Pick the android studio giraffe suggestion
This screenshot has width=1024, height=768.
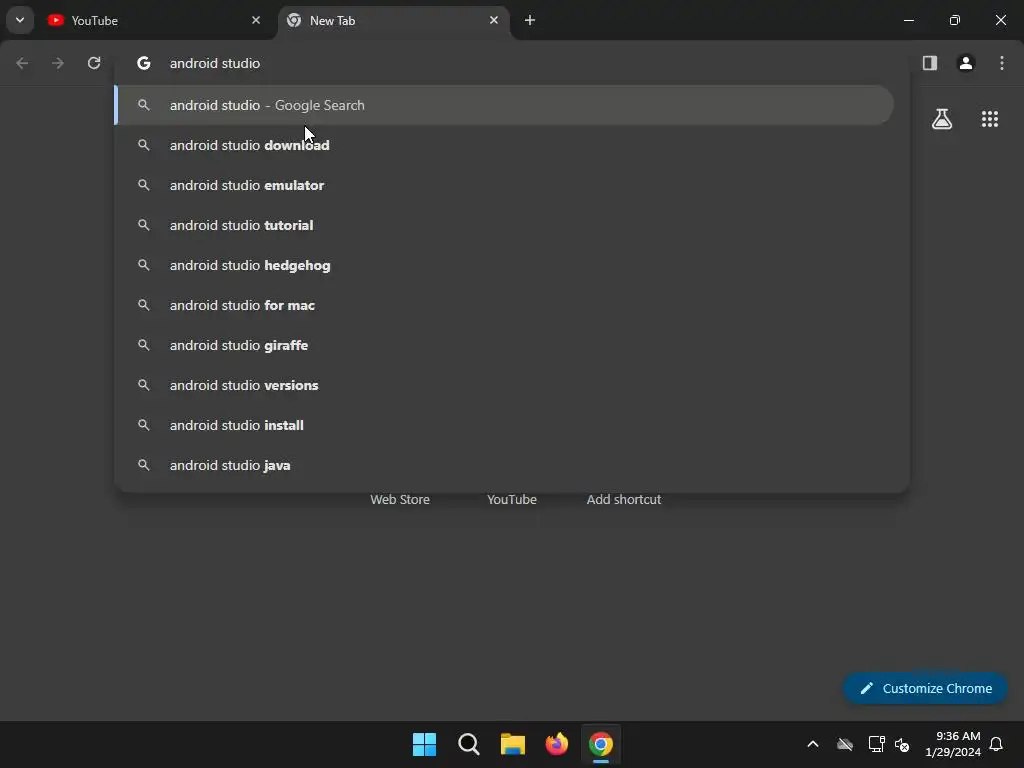[x=504, y=345]
